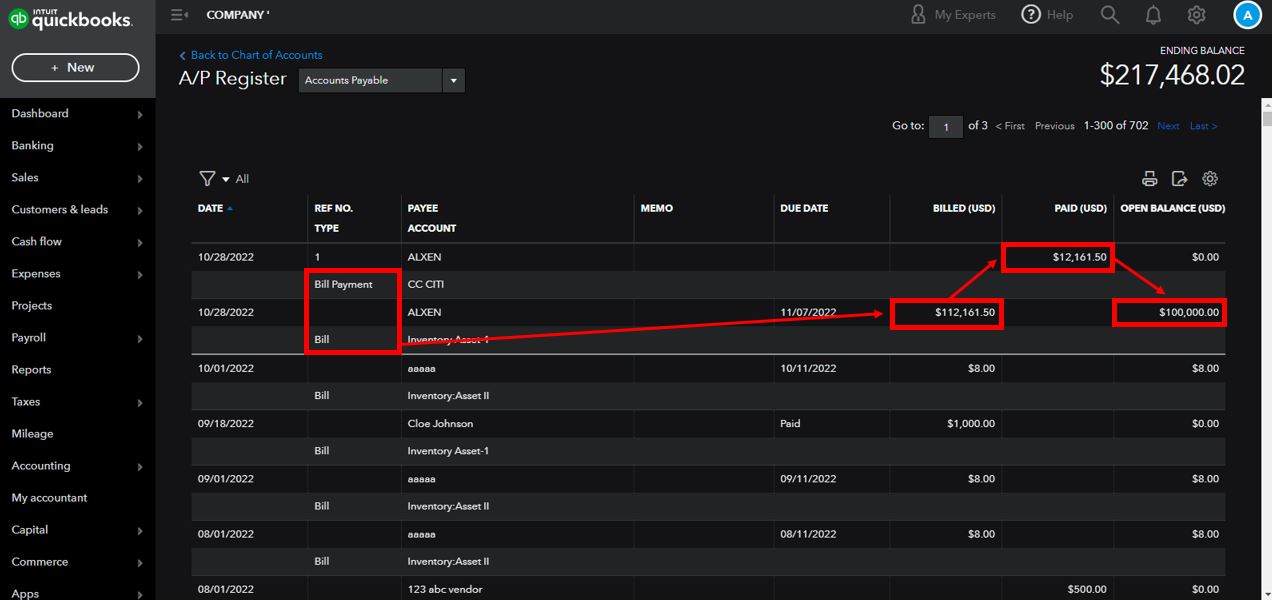Open the notifications bell icon
The height and width of the screenshot is (600, 1272).
(1153, 15)
